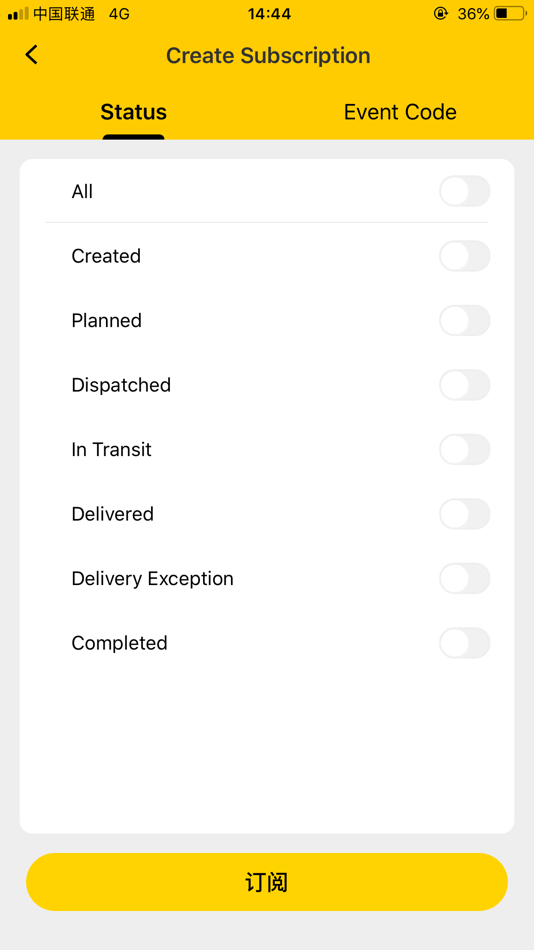Tap the Create Subscription title
Screen dimensions: 534x950
268,56
